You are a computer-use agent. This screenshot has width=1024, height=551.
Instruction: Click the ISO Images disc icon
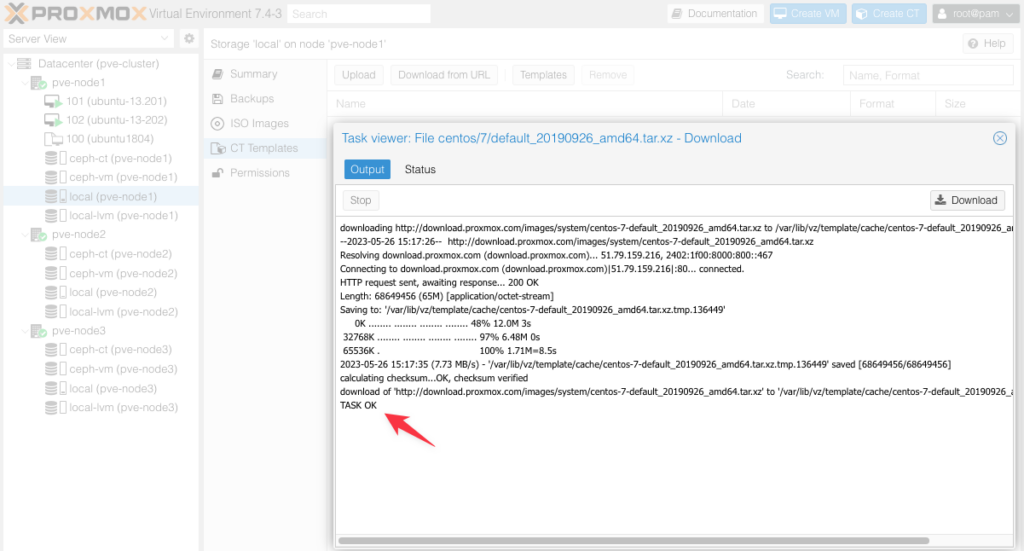pyautogui.click(x=217, y=123)
